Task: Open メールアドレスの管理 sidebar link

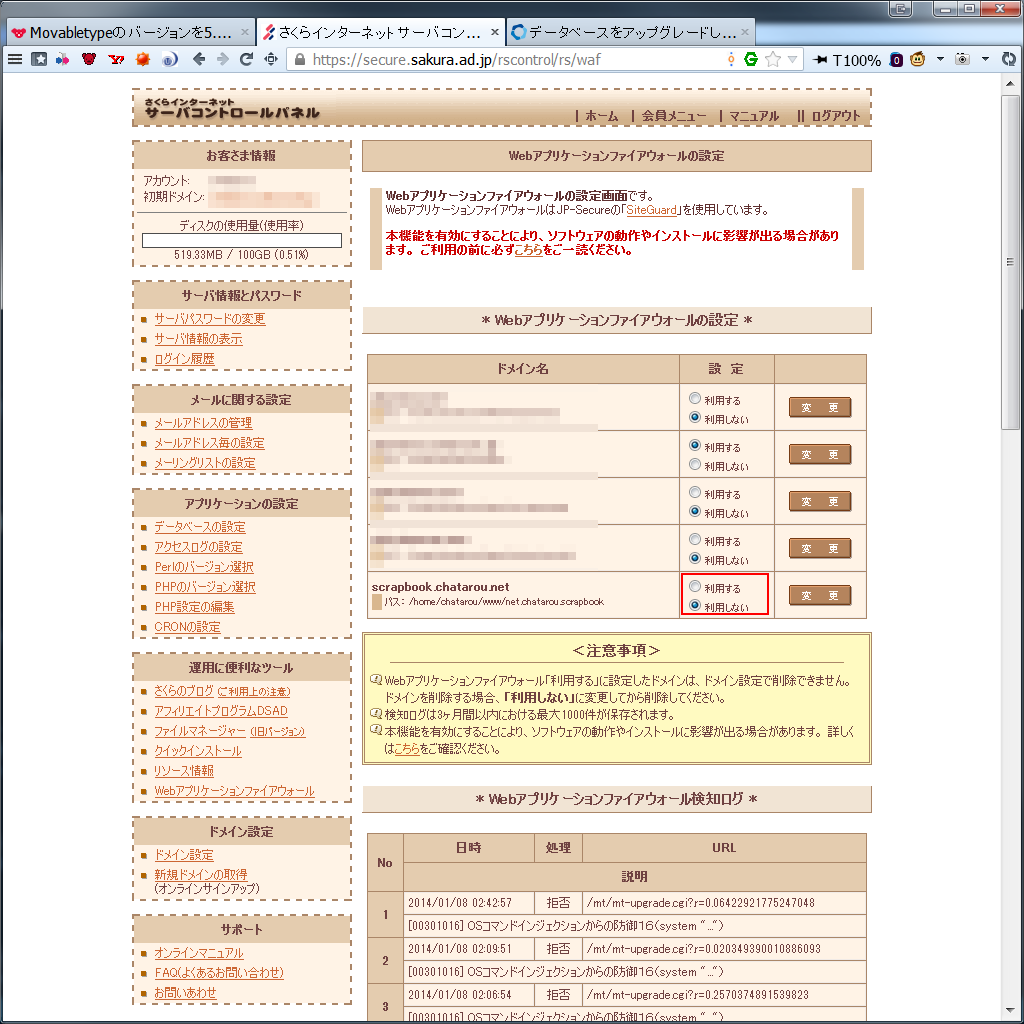Action: [x=203, y=423]
